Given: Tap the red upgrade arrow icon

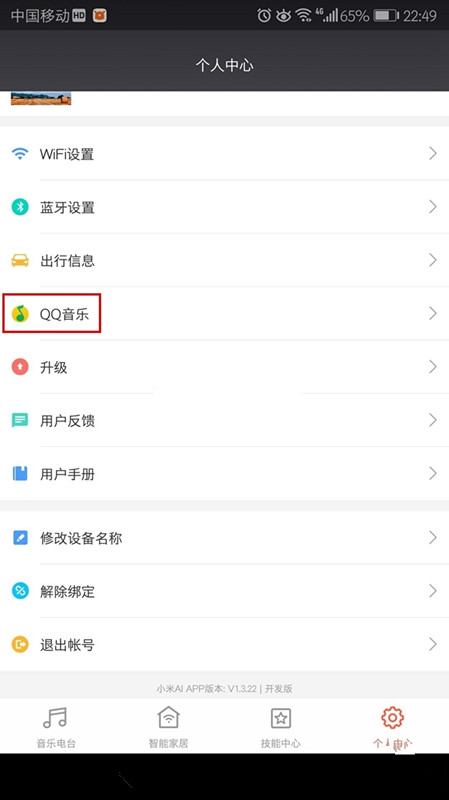Looking at the screenshot, I should (x=20, y=367).
